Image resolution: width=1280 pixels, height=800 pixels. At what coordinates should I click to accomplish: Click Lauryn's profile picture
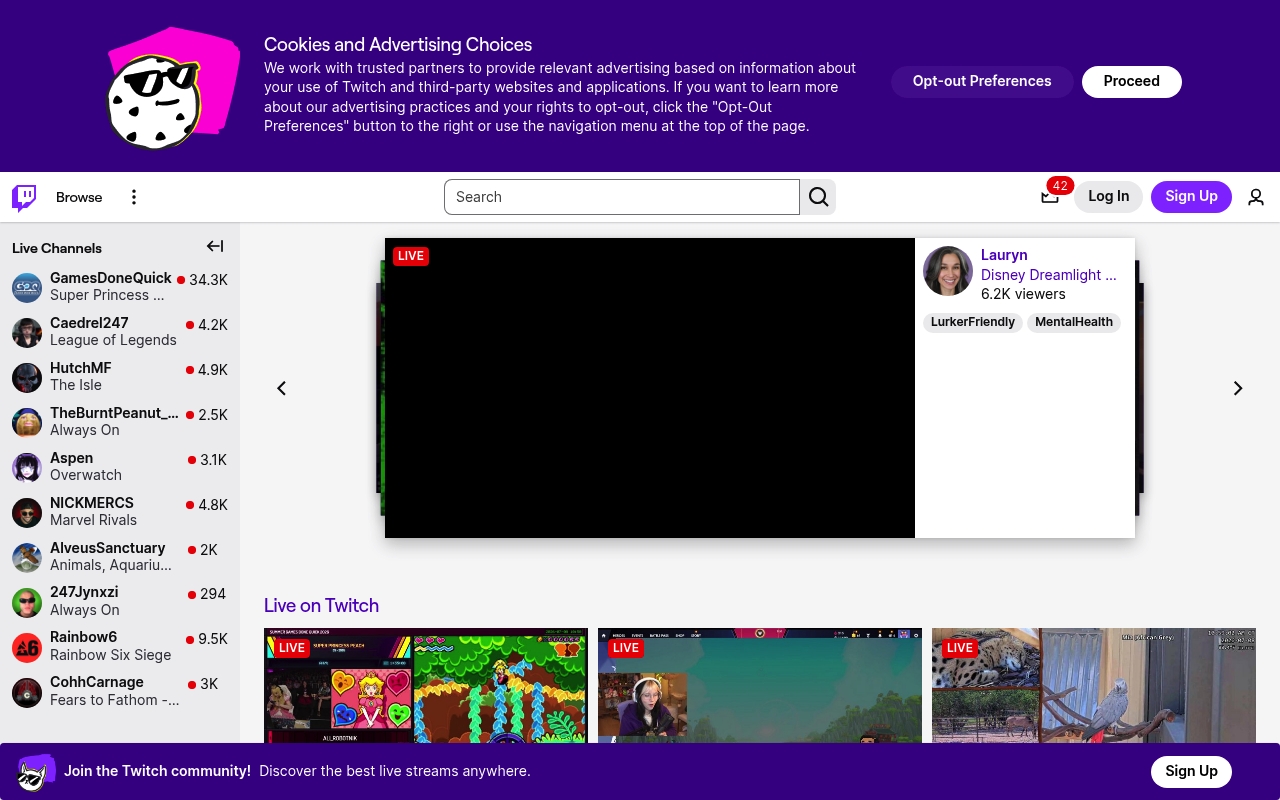(948, 271)
